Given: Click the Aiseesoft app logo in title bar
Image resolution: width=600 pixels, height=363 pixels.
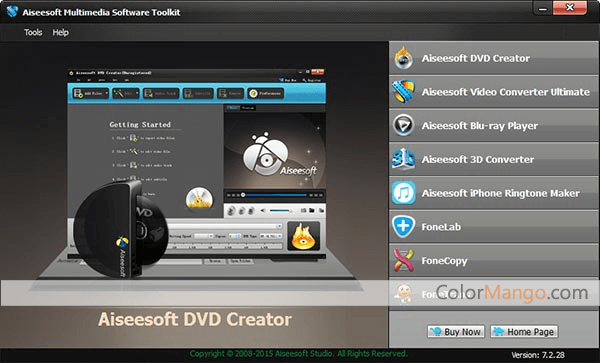Looking at the screenshot, I should coord(12,11).
